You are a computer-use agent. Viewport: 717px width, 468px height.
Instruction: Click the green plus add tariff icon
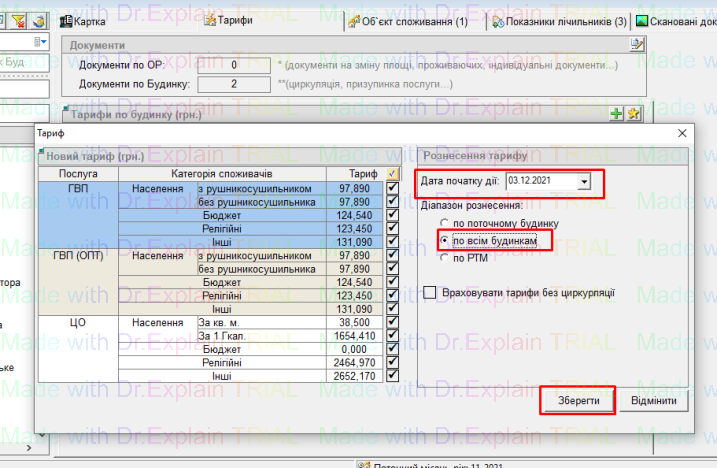tap(617, 114)
